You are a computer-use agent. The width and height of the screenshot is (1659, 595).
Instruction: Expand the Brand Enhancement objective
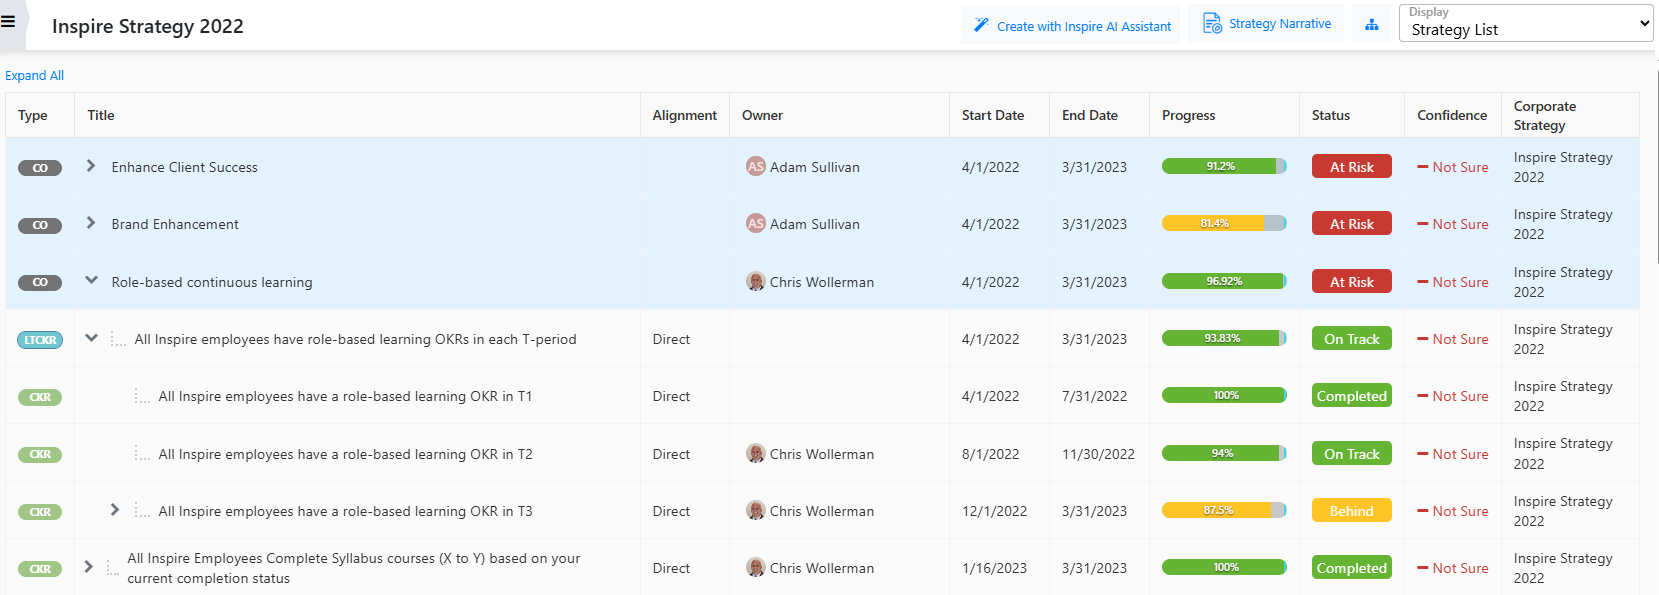click(91, 223)
